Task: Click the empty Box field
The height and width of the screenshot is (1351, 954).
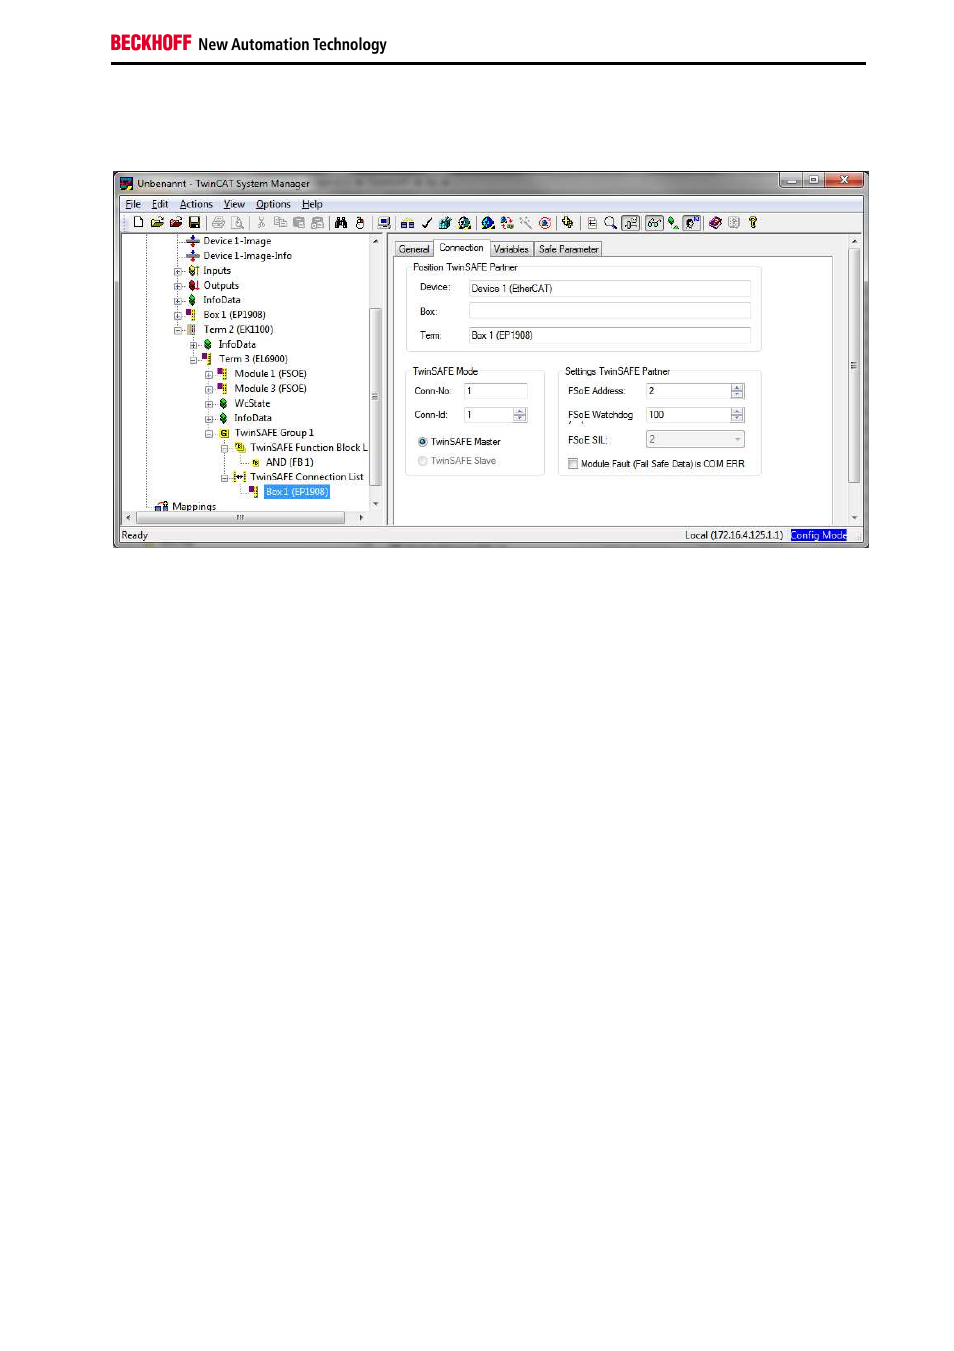Action: [x=610, y=312]
